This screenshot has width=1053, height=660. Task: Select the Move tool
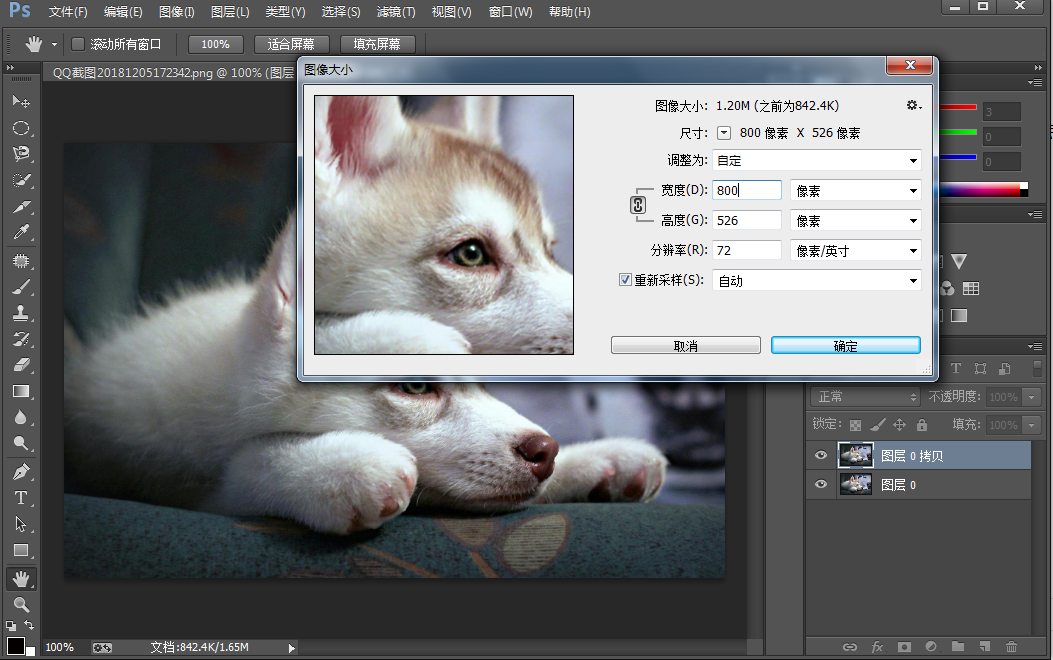[x=21, y=101]
